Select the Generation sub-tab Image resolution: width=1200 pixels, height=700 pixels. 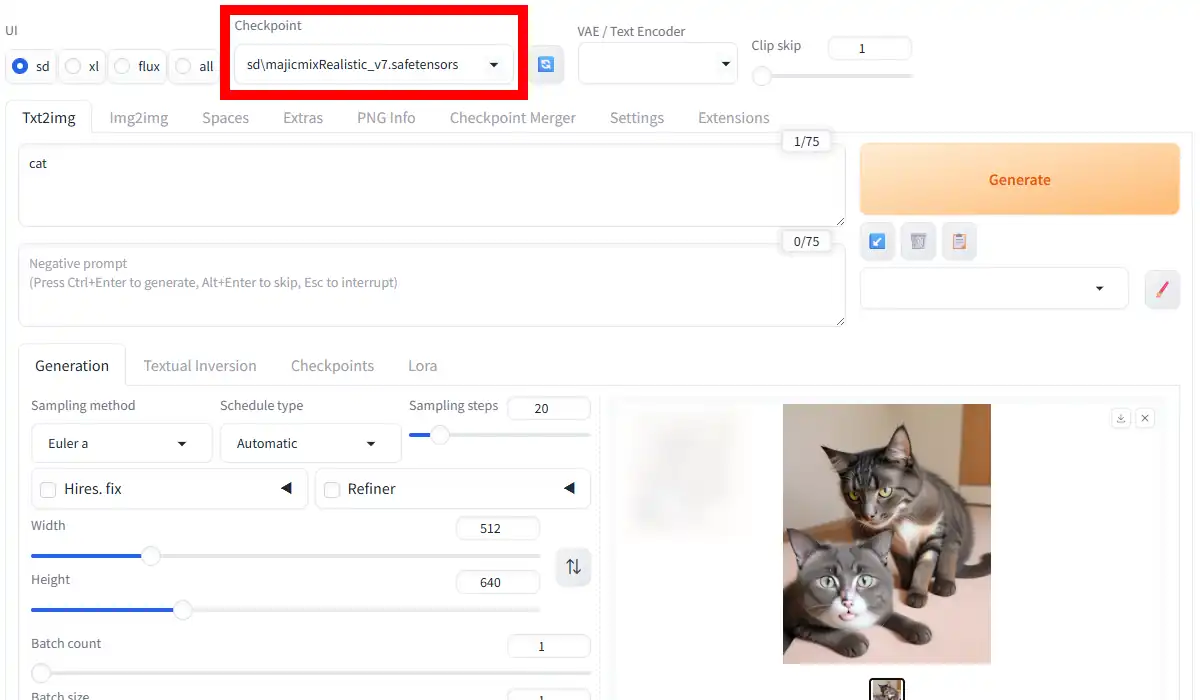72,366
